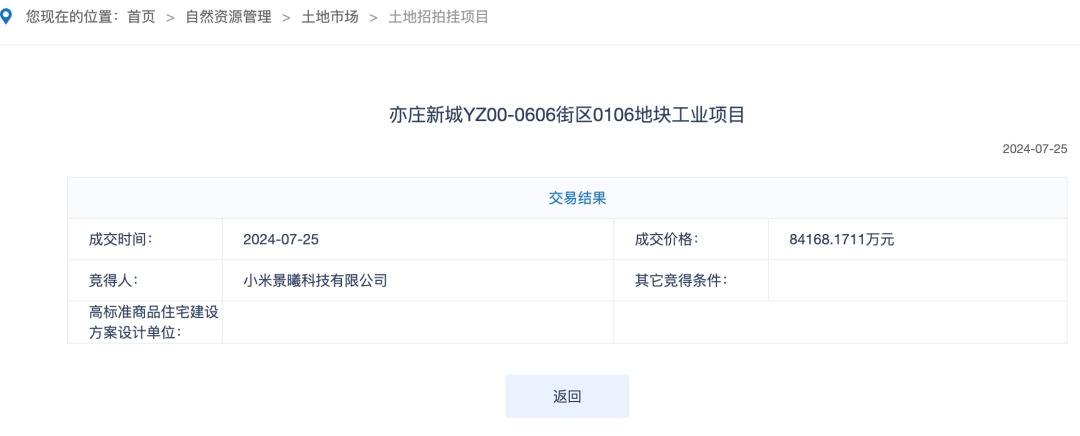Click the 成交时间 label cell
1080x436 pixels.
click(x=120, y=239)
